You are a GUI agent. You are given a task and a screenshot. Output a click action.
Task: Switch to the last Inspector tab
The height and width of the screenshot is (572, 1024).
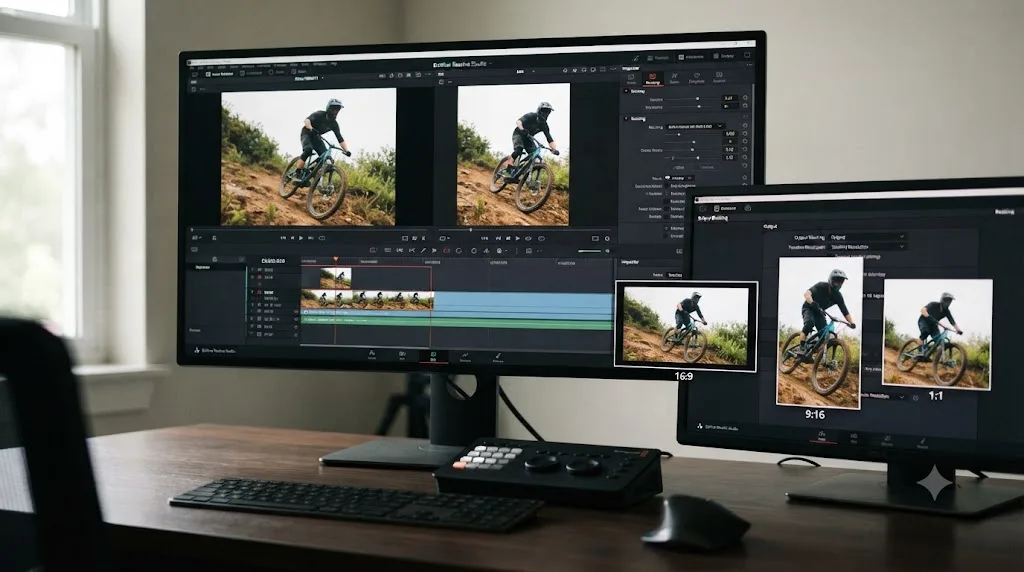coord(719,78)
